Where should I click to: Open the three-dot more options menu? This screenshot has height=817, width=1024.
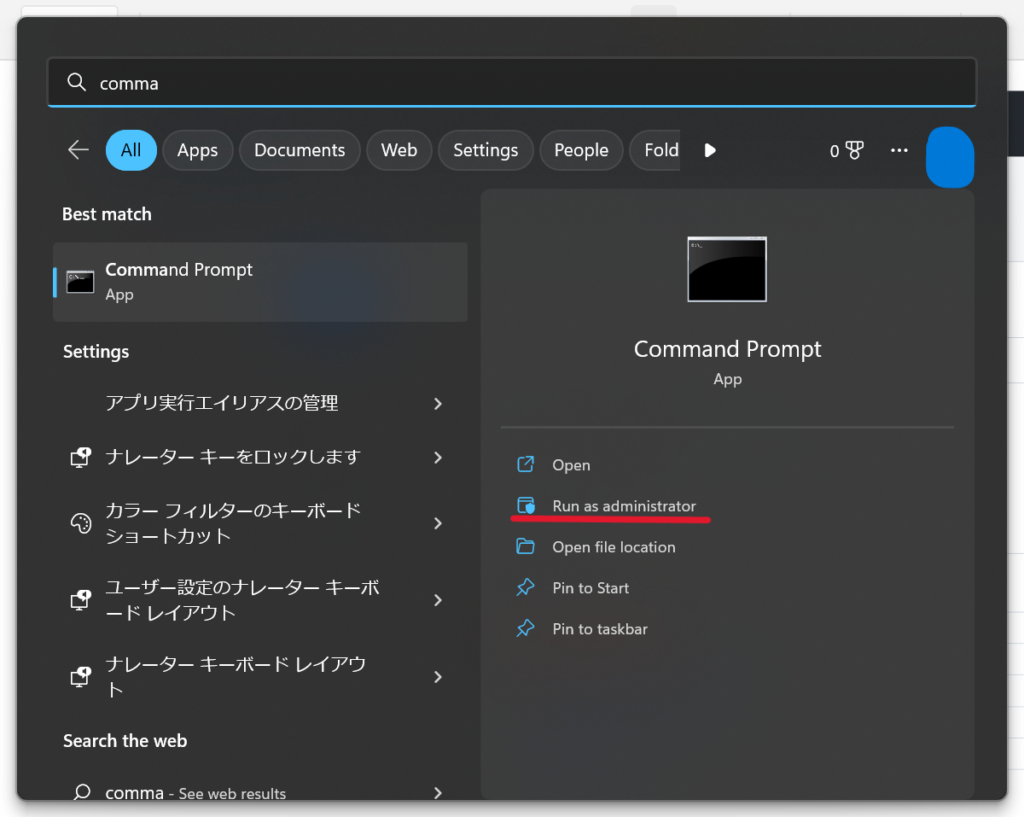pos(899,151)
